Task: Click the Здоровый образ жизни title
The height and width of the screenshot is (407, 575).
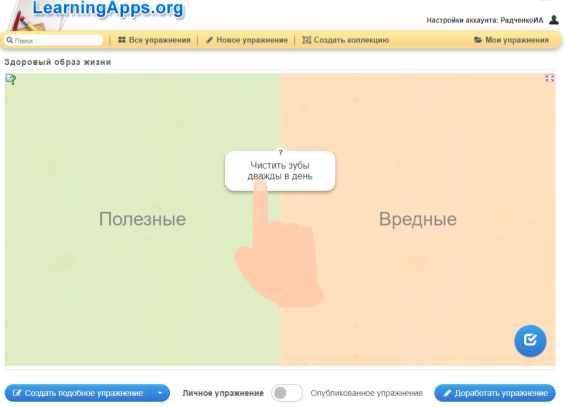Action: tap(58, 62)
